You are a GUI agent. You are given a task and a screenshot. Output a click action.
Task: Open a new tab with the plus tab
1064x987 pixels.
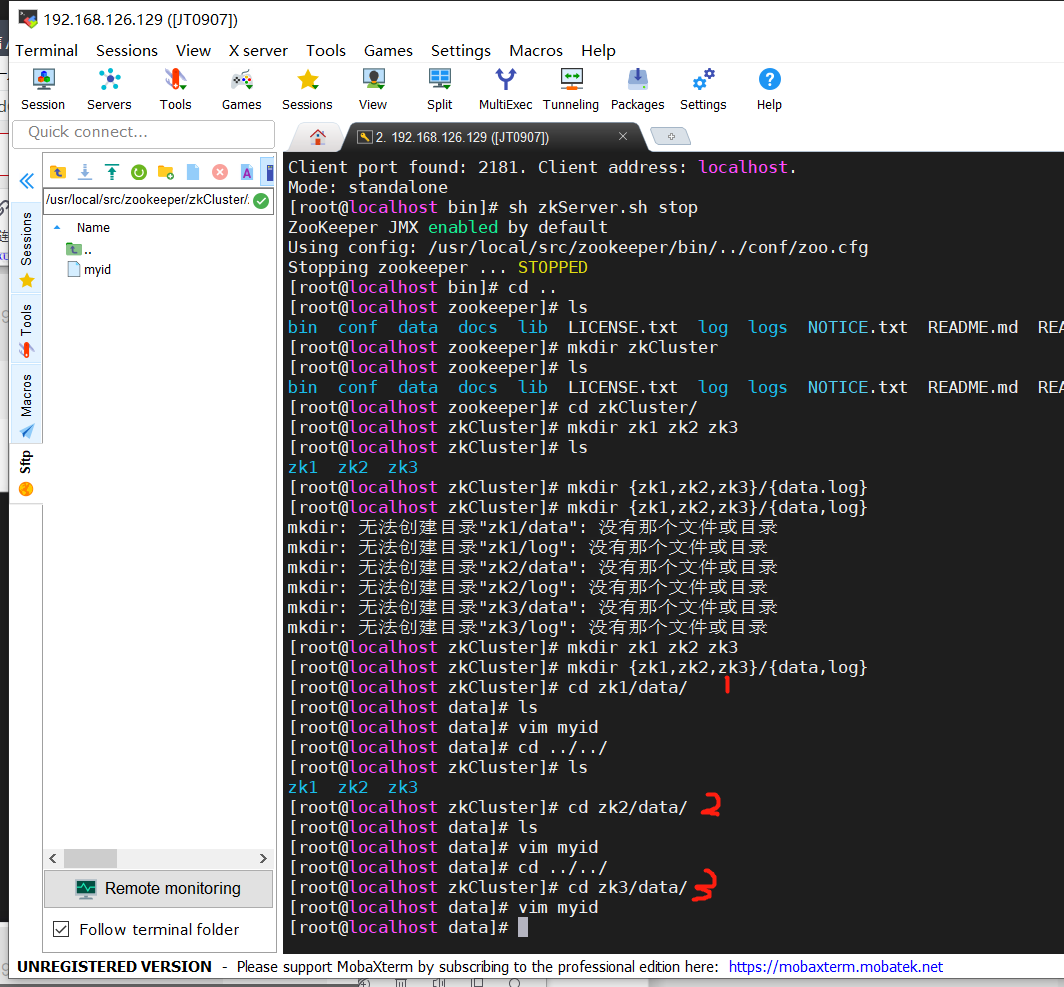(670, 137)
